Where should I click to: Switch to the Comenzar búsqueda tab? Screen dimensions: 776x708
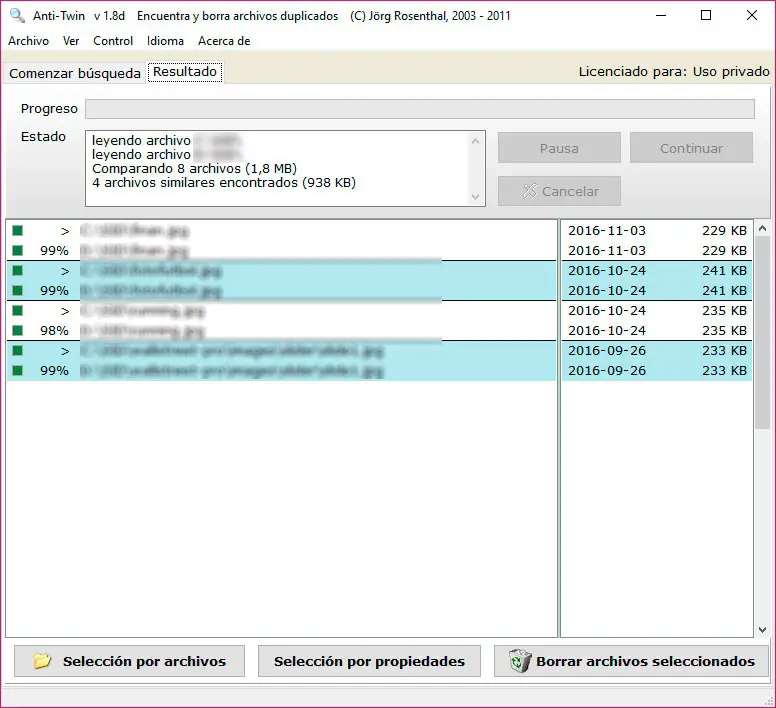75,73
